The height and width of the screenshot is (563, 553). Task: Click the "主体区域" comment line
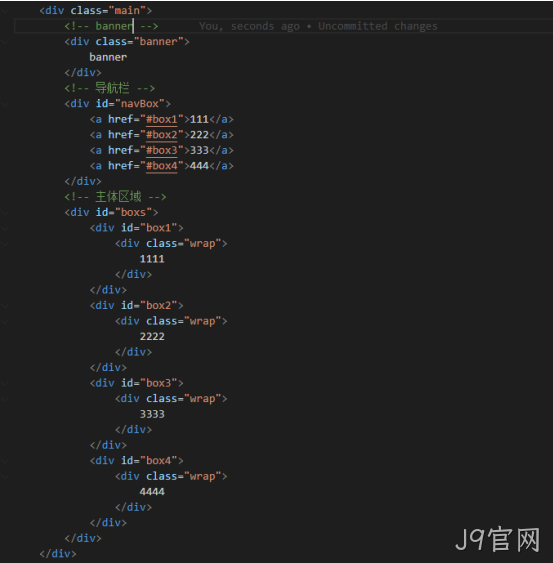(x=115, y=197)
